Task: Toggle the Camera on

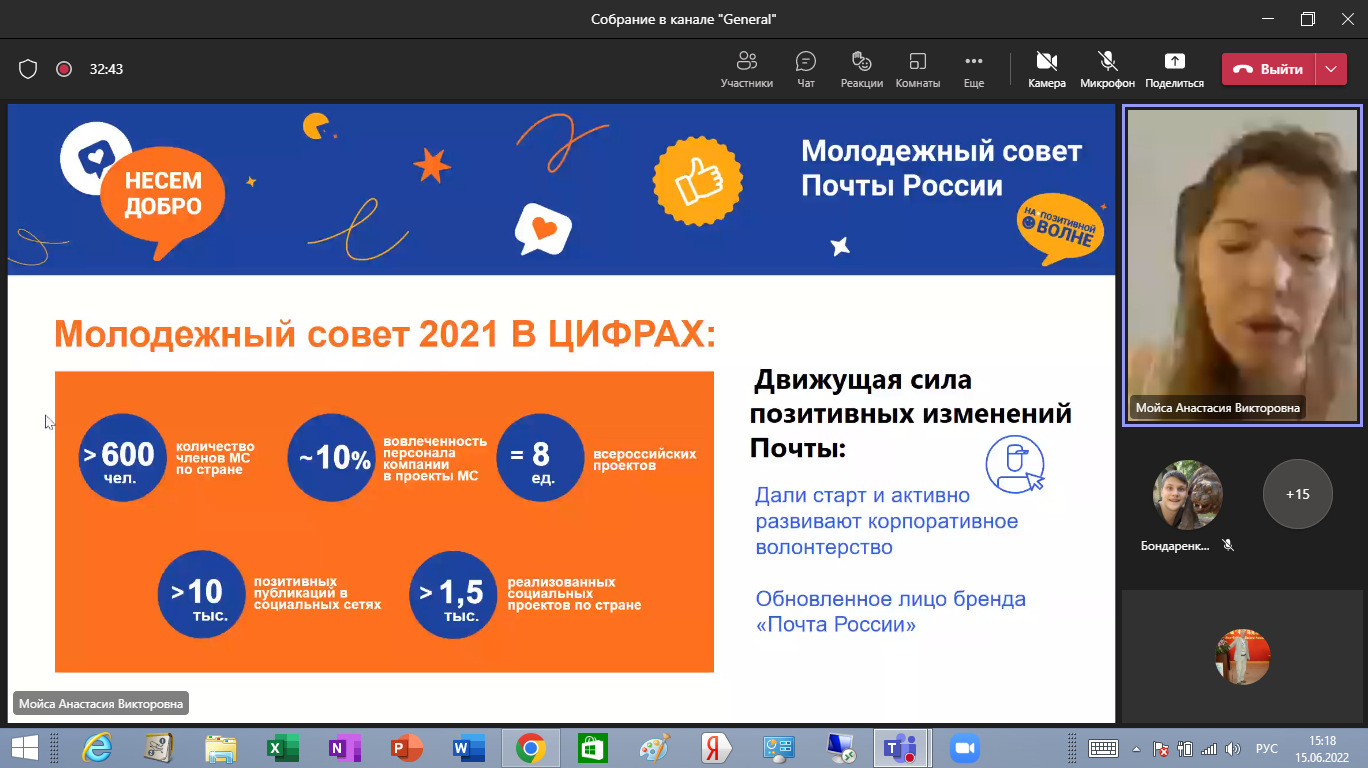Action: pyautogui.click(x=1047, y=70)
